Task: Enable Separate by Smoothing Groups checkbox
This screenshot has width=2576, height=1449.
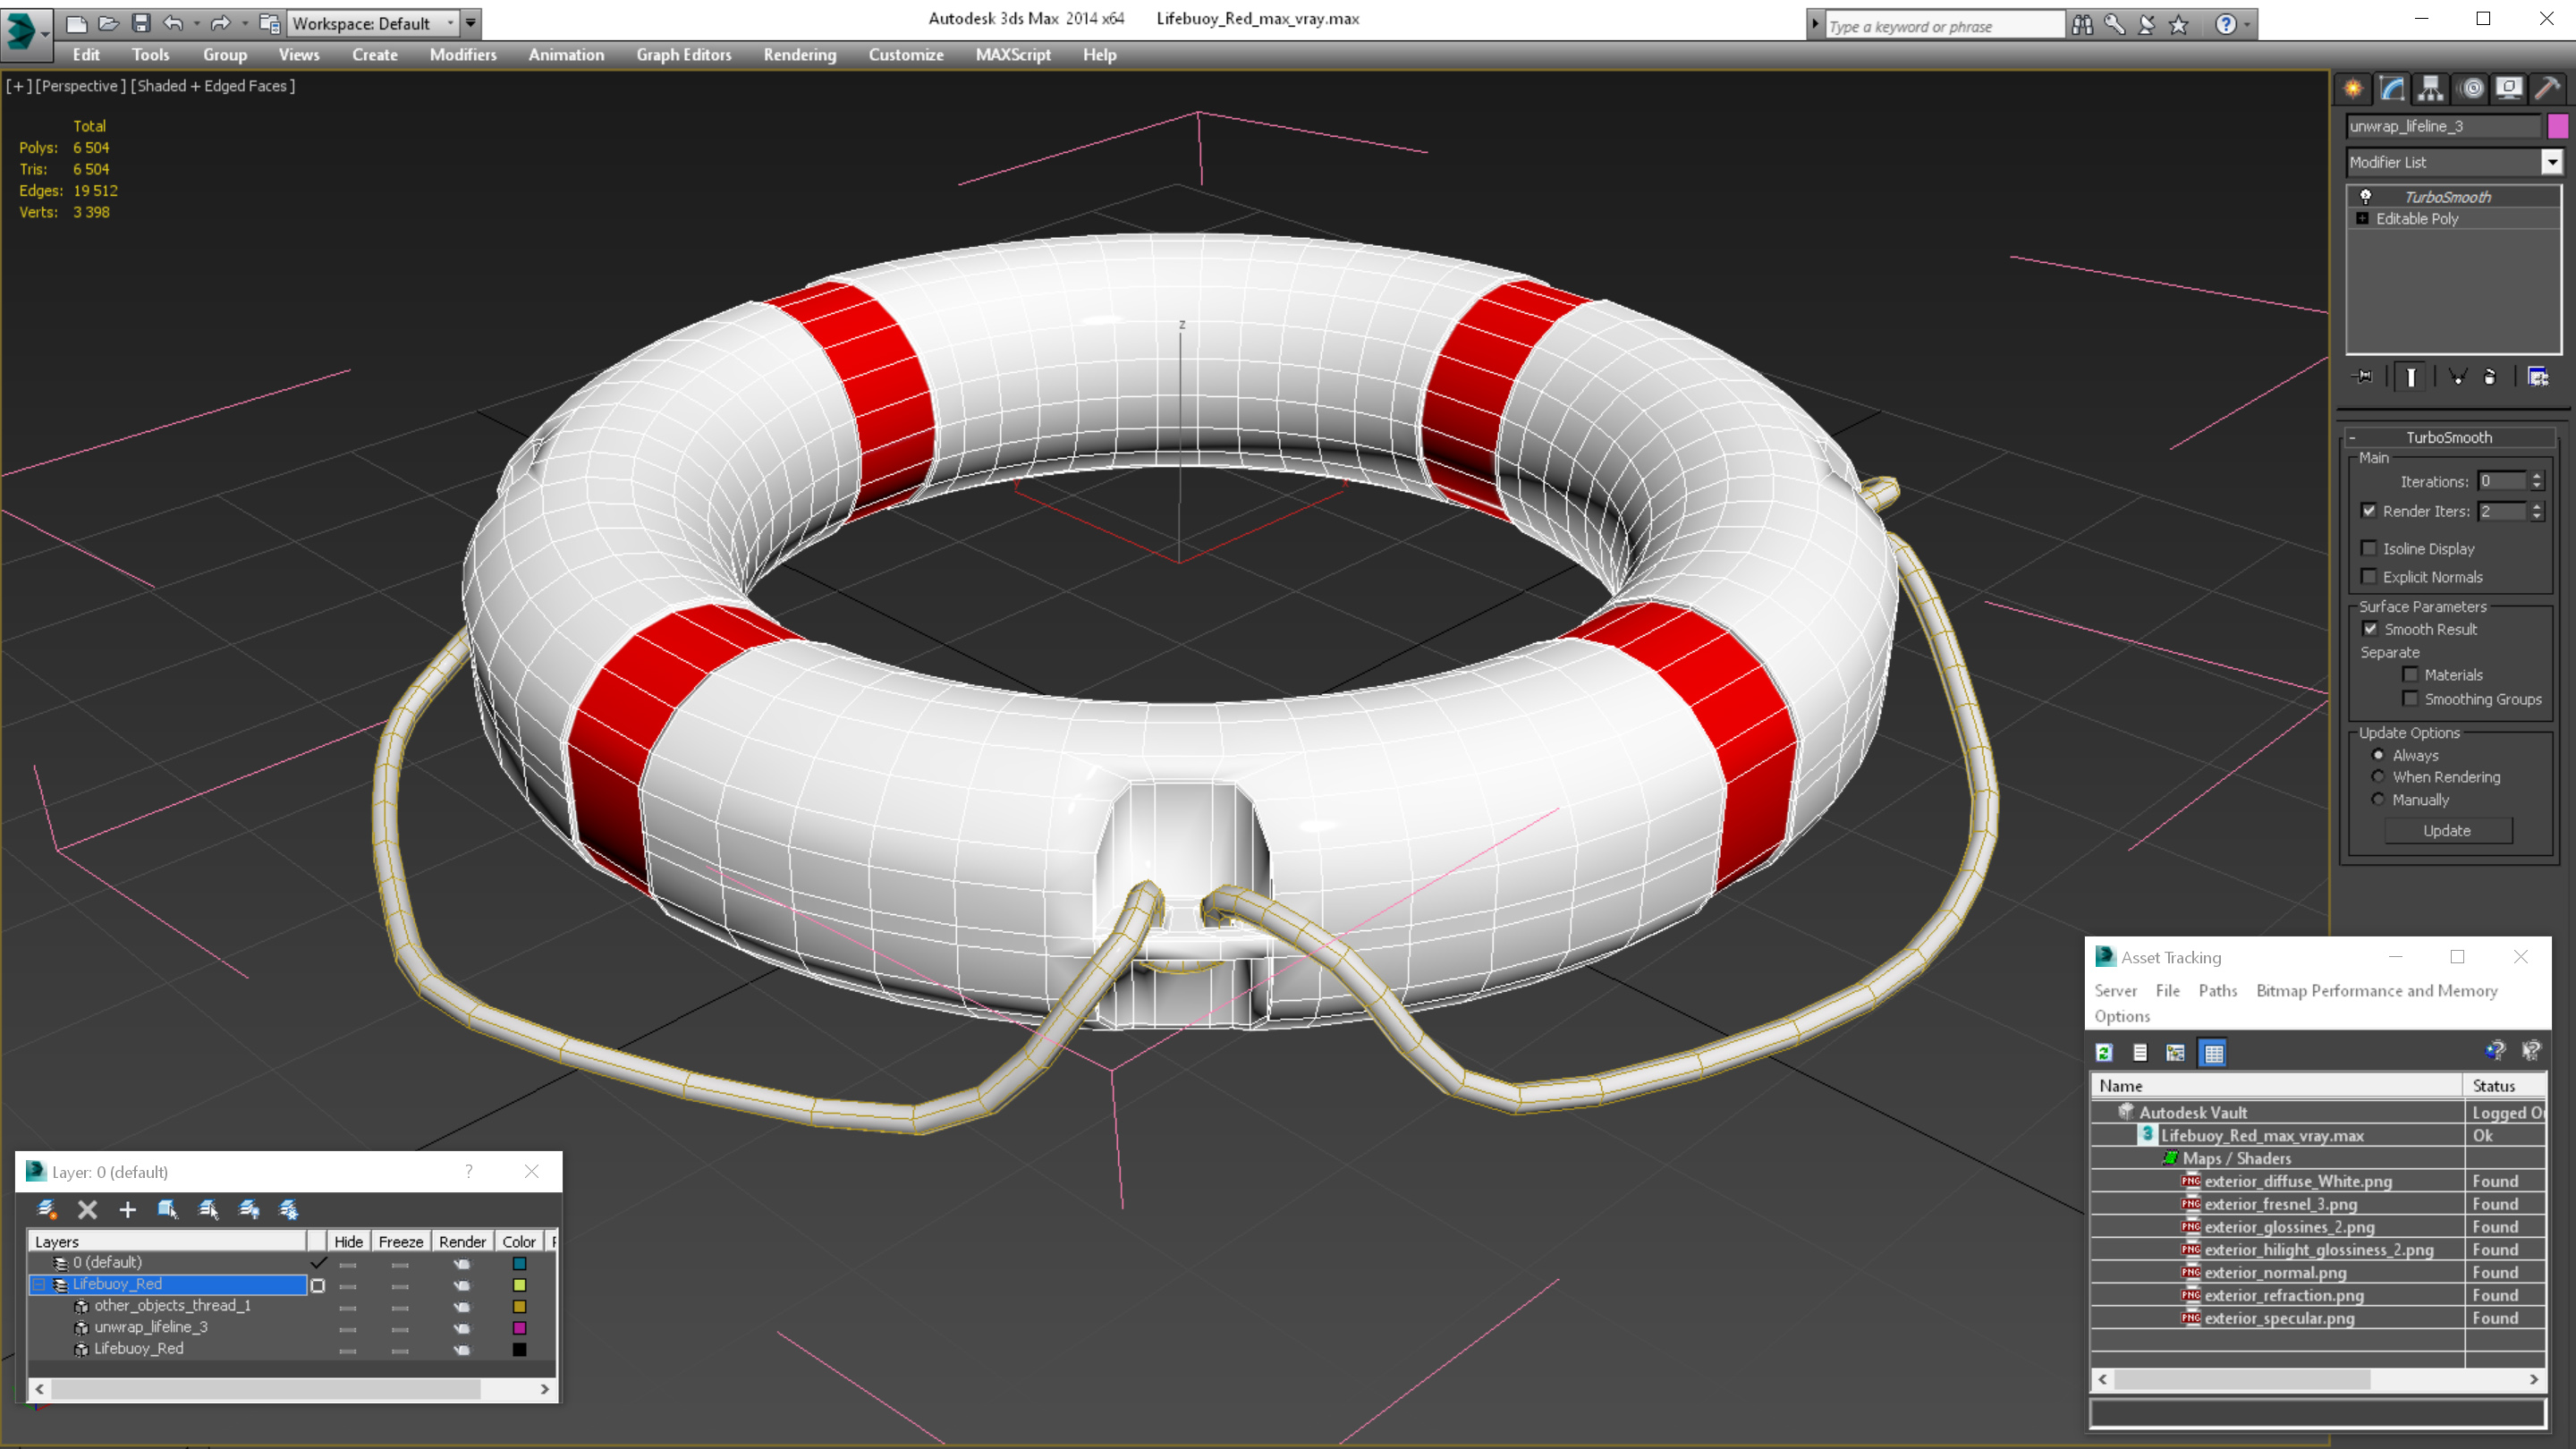Action: pyautogui.click(x=2410, y=699)
